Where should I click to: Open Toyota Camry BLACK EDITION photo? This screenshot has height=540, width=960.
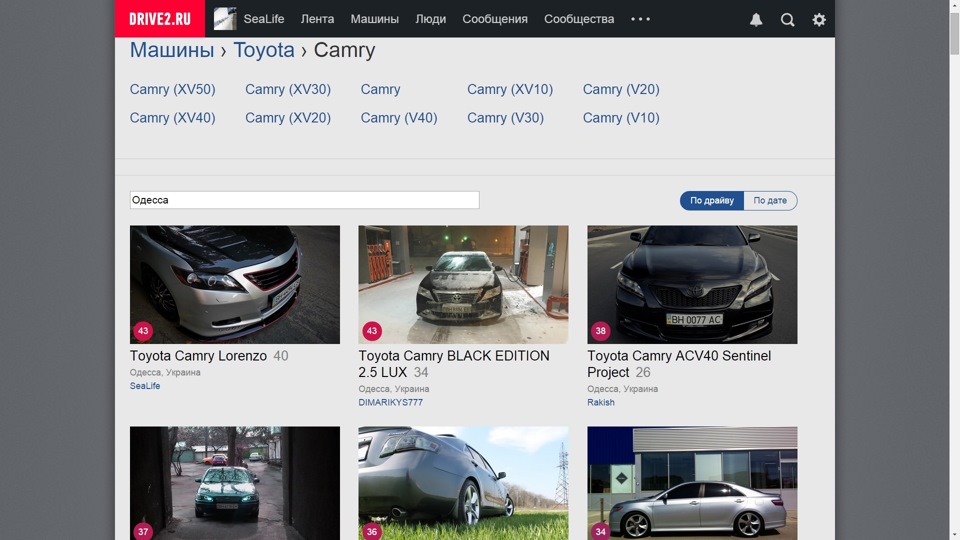point(463,285)
